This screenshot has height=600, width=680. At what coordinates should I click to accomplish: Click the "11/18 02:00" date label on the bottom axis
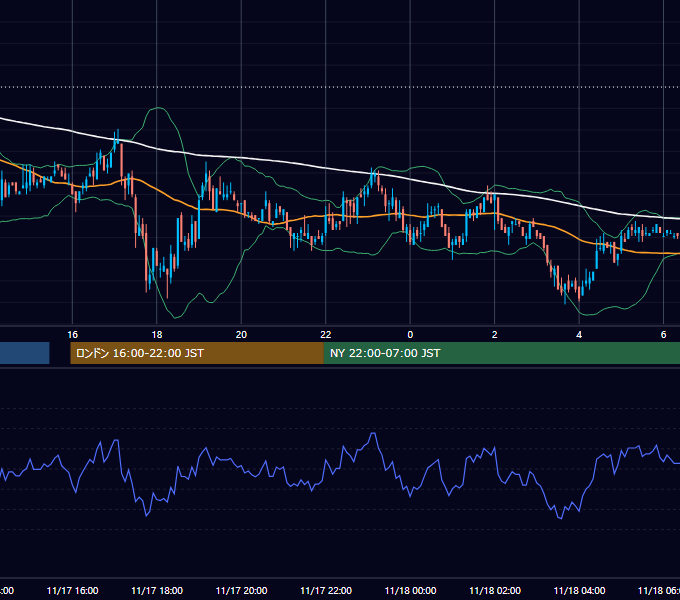[x=495, y=590]
